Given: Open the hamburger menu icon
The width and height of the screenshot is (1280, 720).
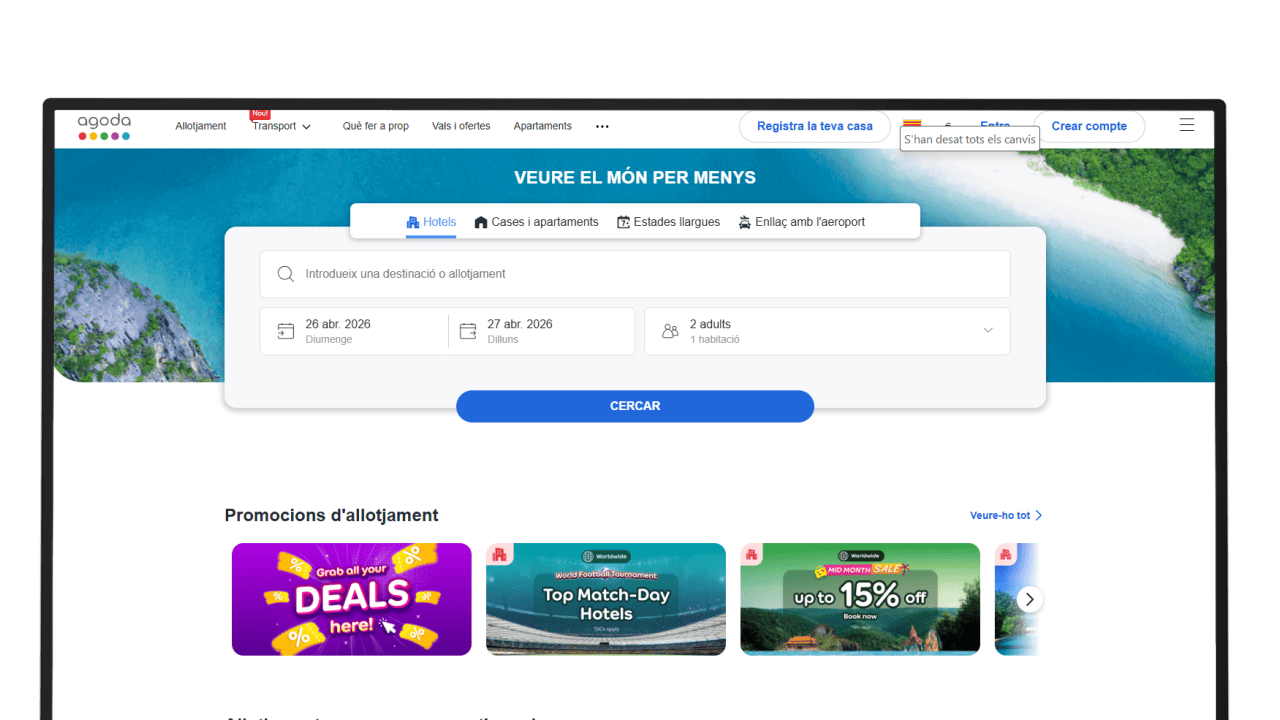Looking at the screenshot, I should point(1187,125).
